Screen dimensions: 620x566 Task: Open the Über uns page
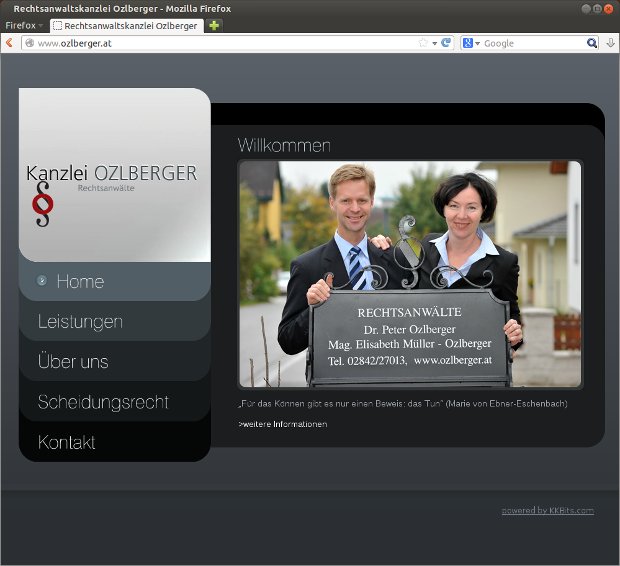115,362
